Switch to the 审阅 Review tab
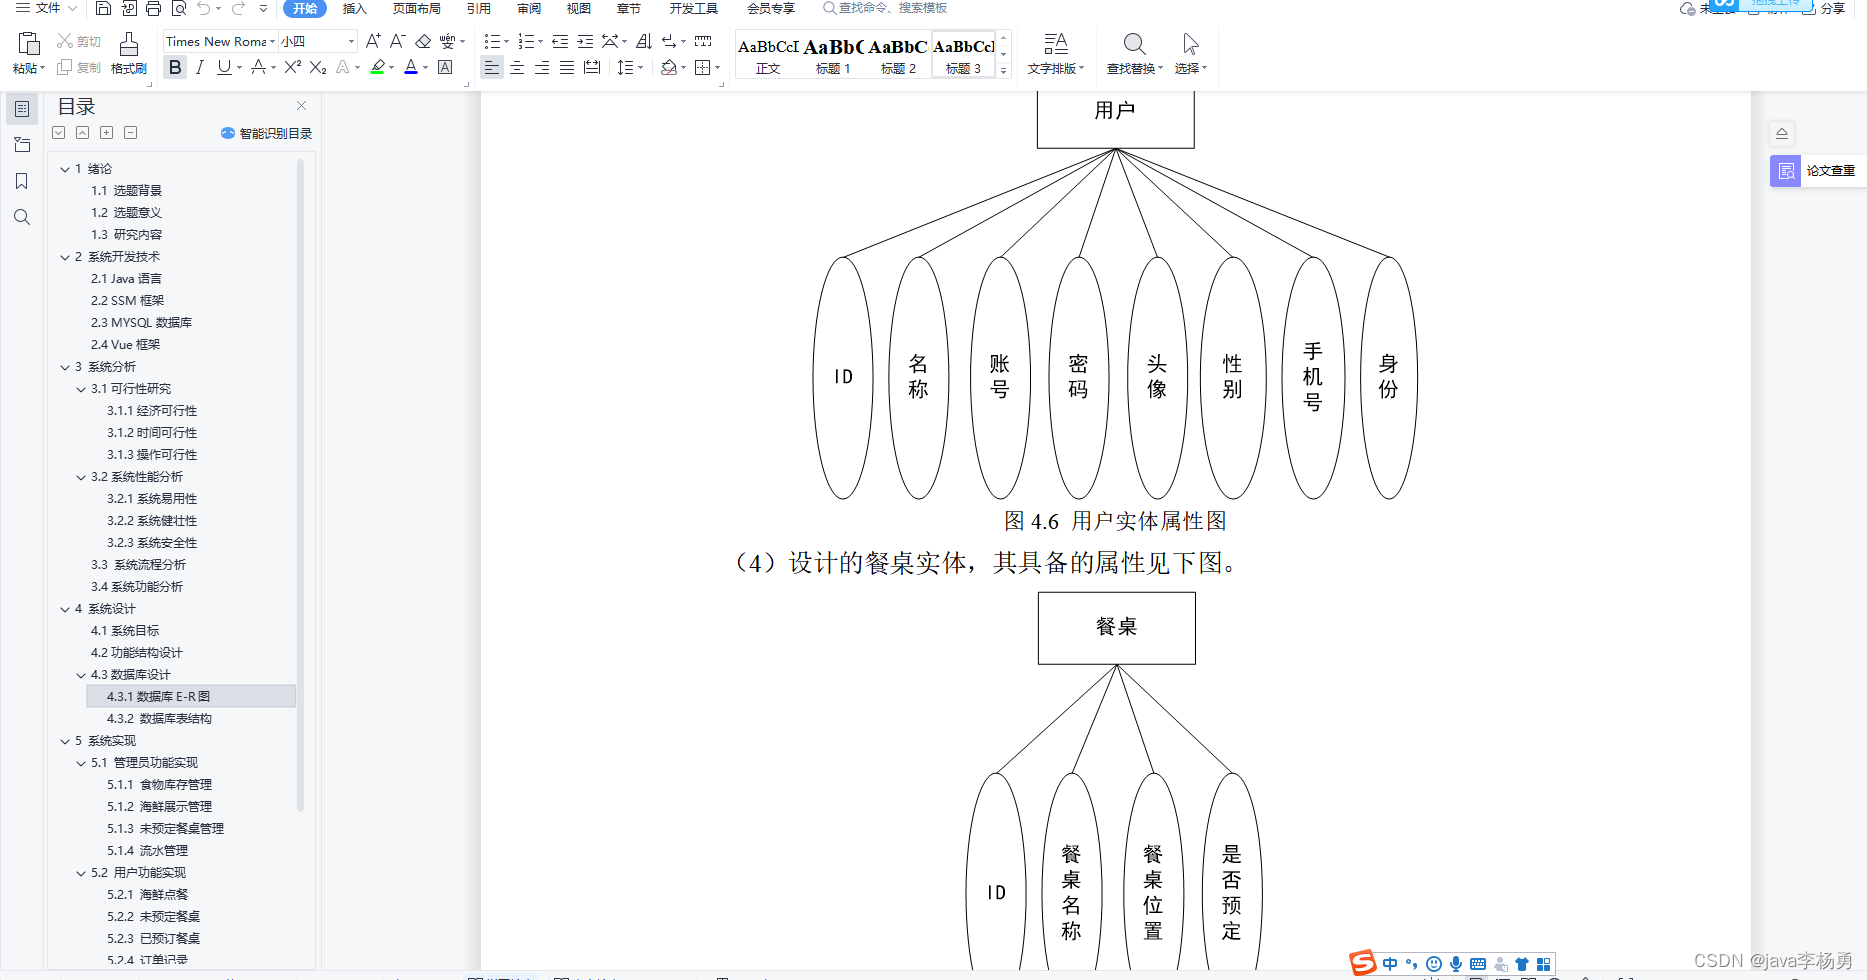 529,8
